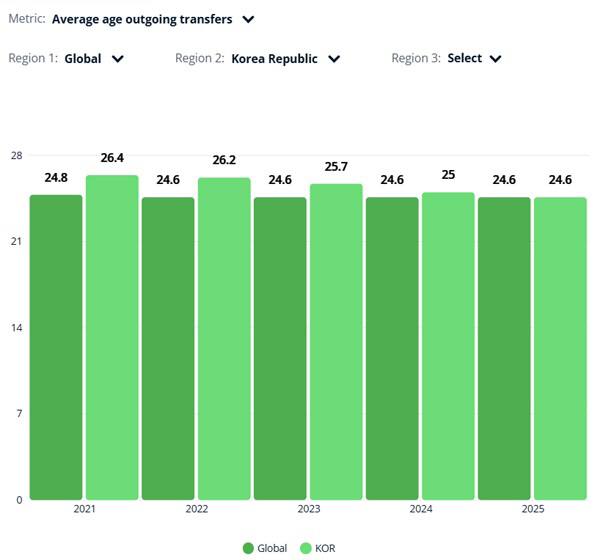600x560 pixels.
Task: Open the Metric dropdown chevron
Action: pyautogui.click(x=249, y=19)
